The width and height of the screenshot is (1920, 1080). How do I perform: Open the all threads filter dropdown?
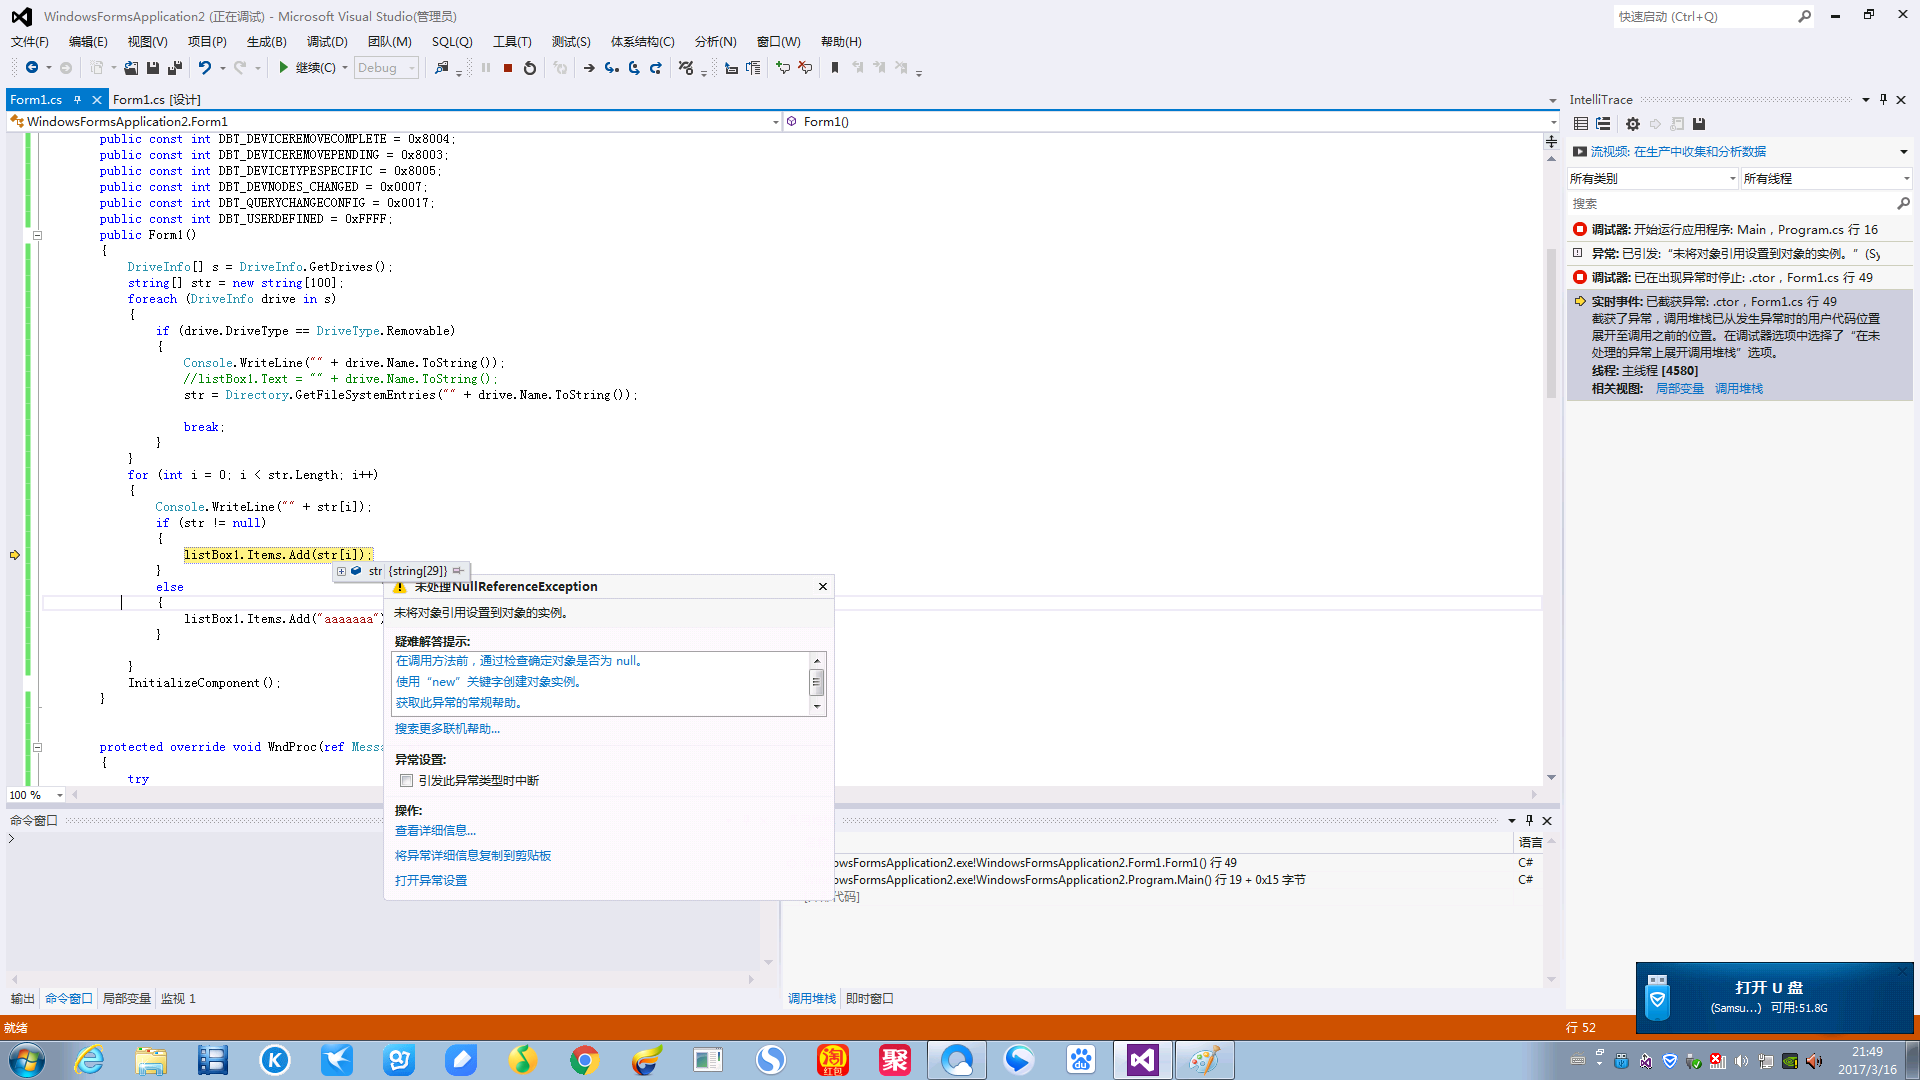[1826, 178]
